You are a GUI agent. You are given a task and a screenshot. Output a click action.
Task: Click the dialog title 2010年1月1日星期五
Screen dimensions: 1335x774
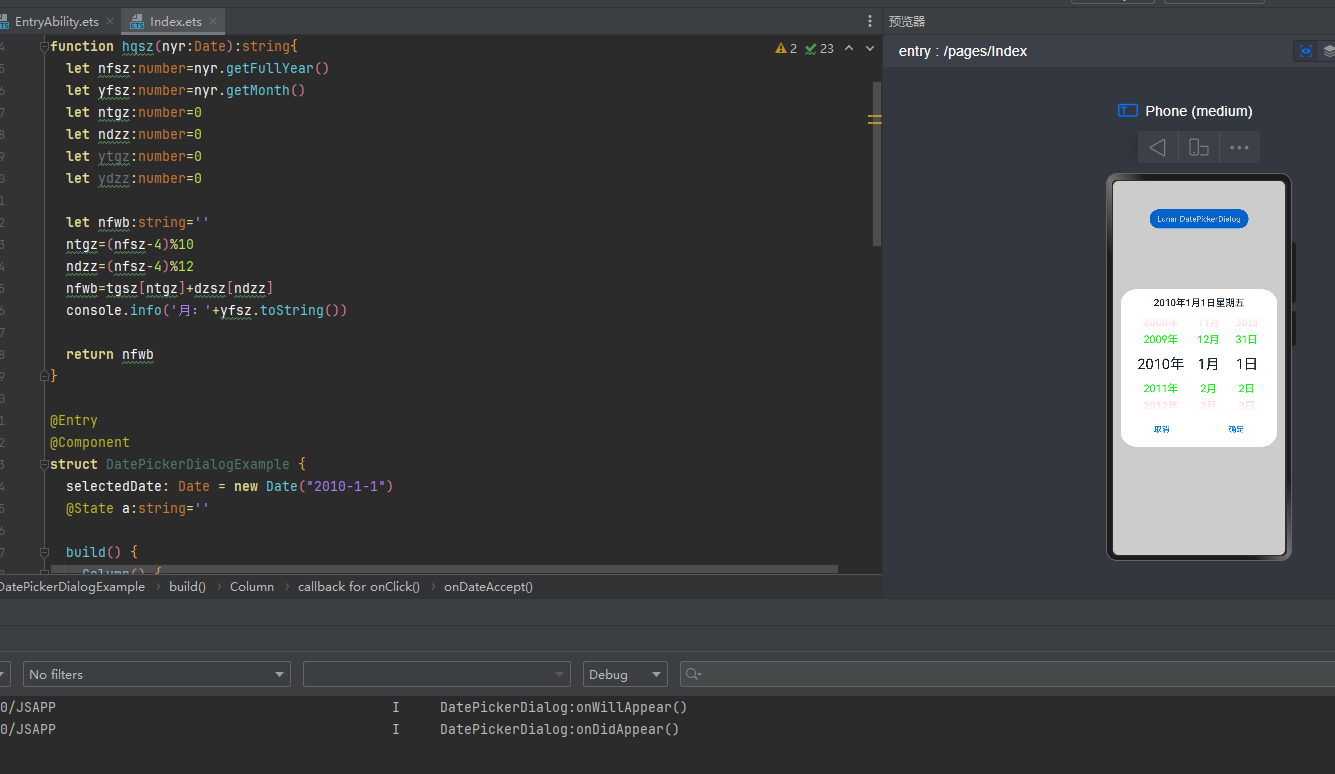click(x=1199, y=302)
